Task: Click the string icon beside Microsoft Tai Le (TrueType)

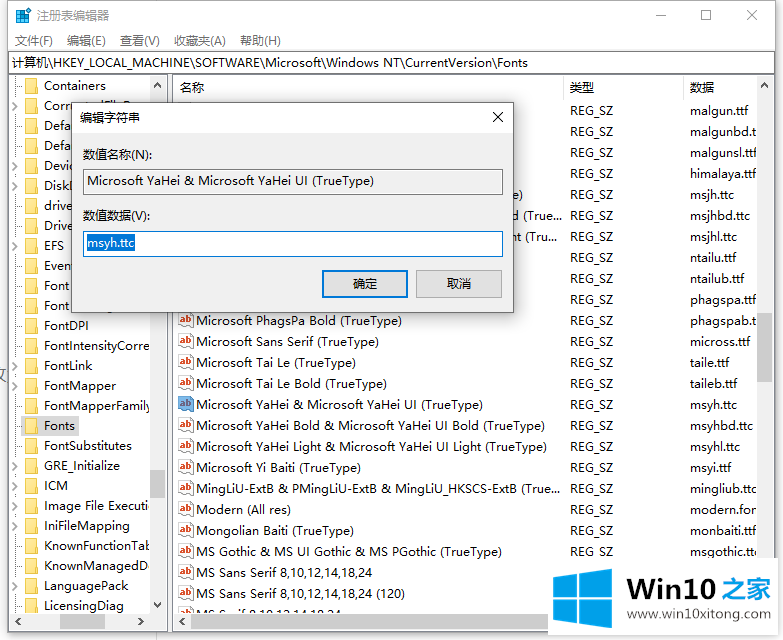Action: (186, 362)
